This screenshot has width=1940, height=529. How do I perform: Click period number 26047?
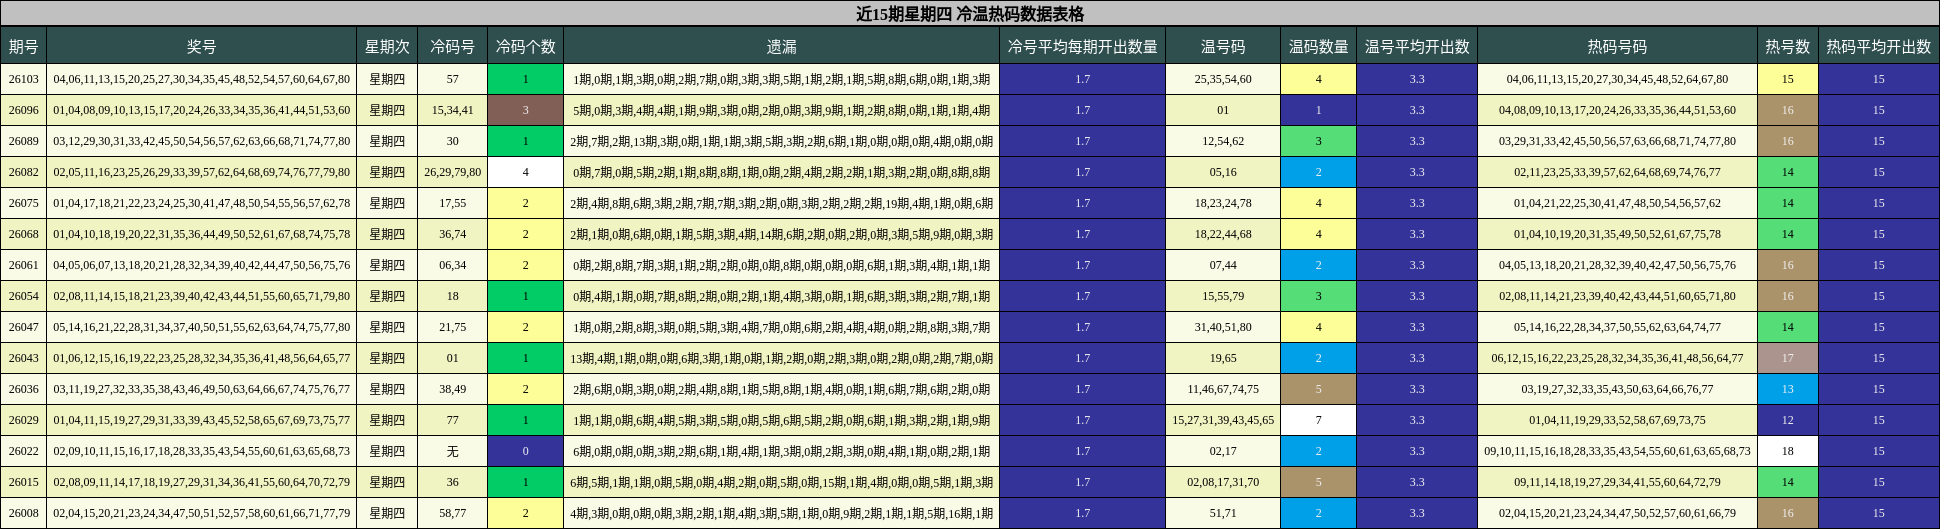click(24, 327)
